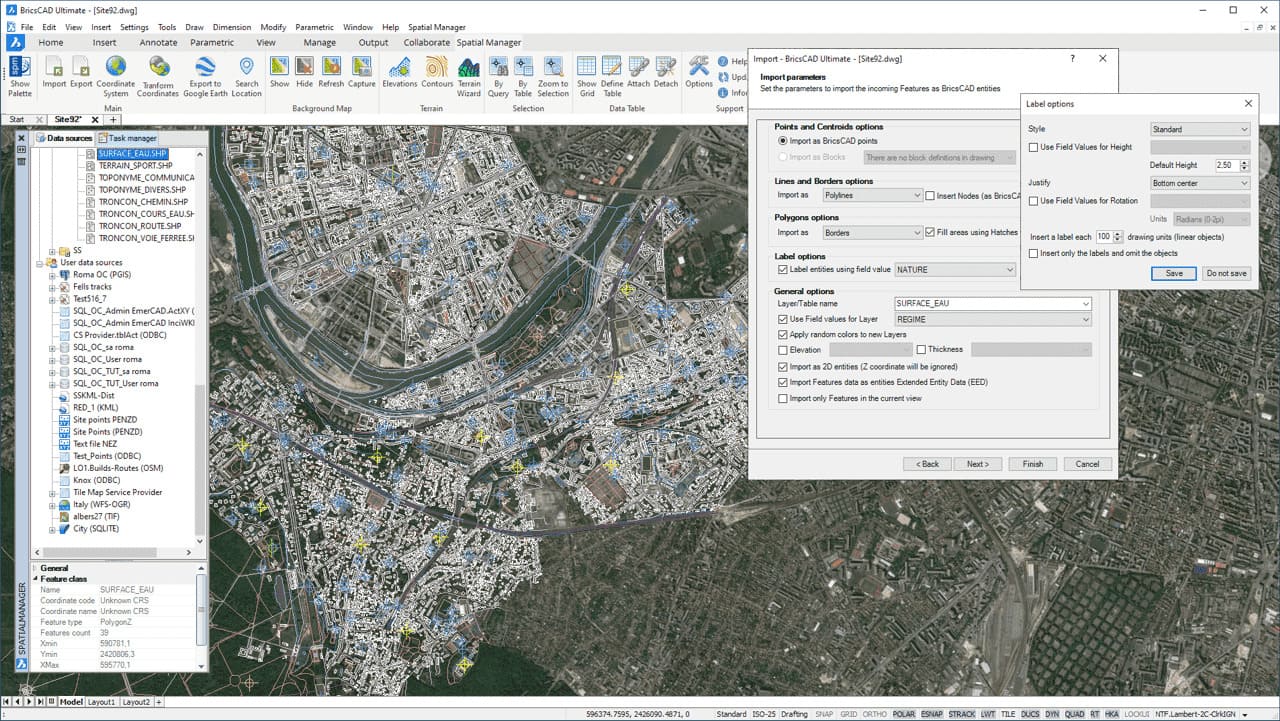Open the Borders import dropdown
The width and height of the screenshot is (1280, 721).
click(871, 232)
